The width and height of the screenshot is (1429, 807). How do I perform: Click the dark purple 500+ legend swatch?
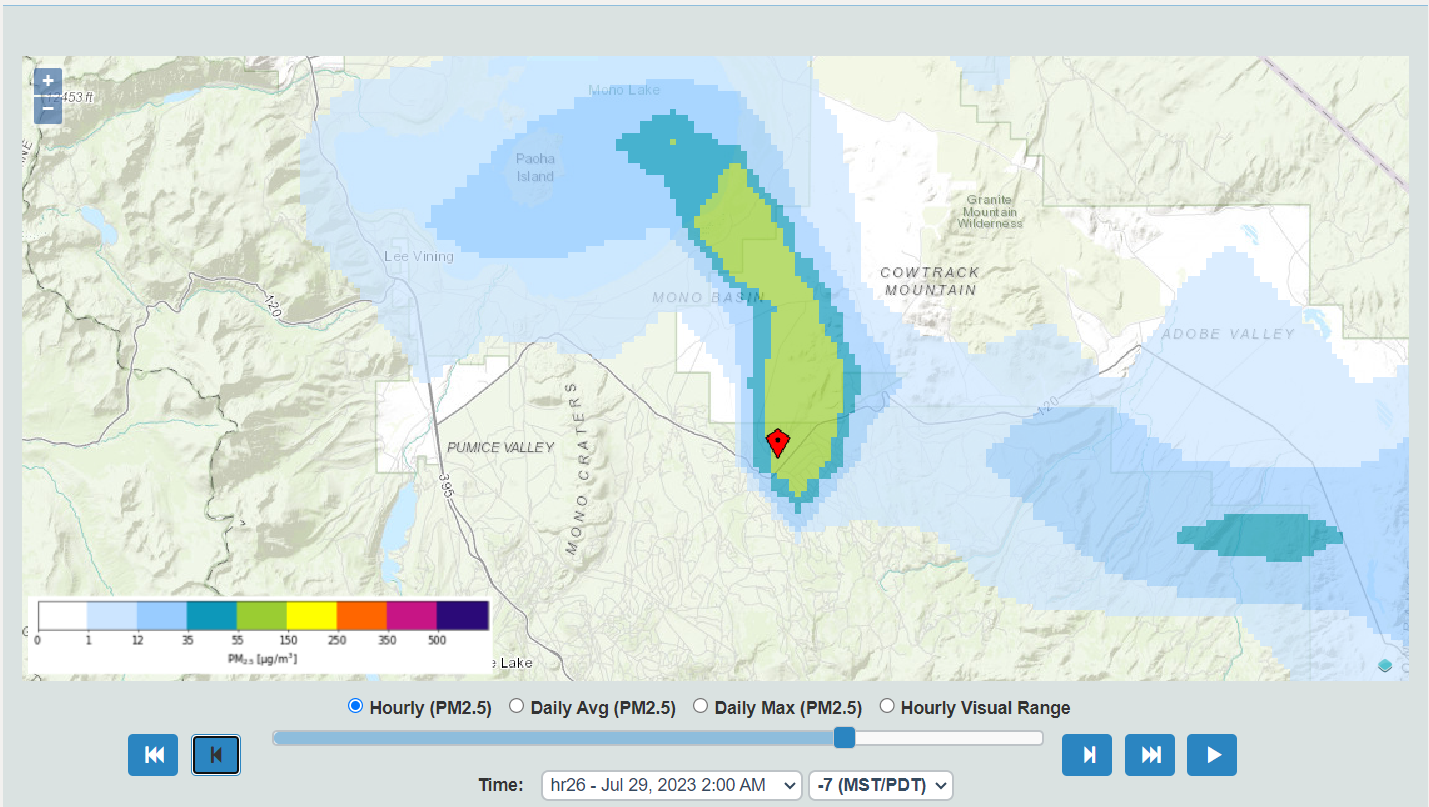pos(462,614)
